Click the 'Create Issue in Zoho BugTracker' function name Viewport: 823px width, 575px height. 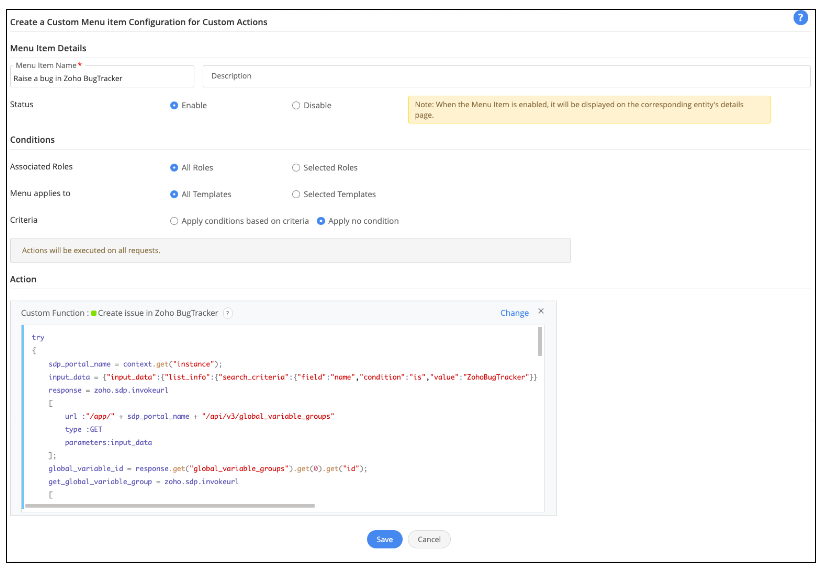click(x=157, y=313)
